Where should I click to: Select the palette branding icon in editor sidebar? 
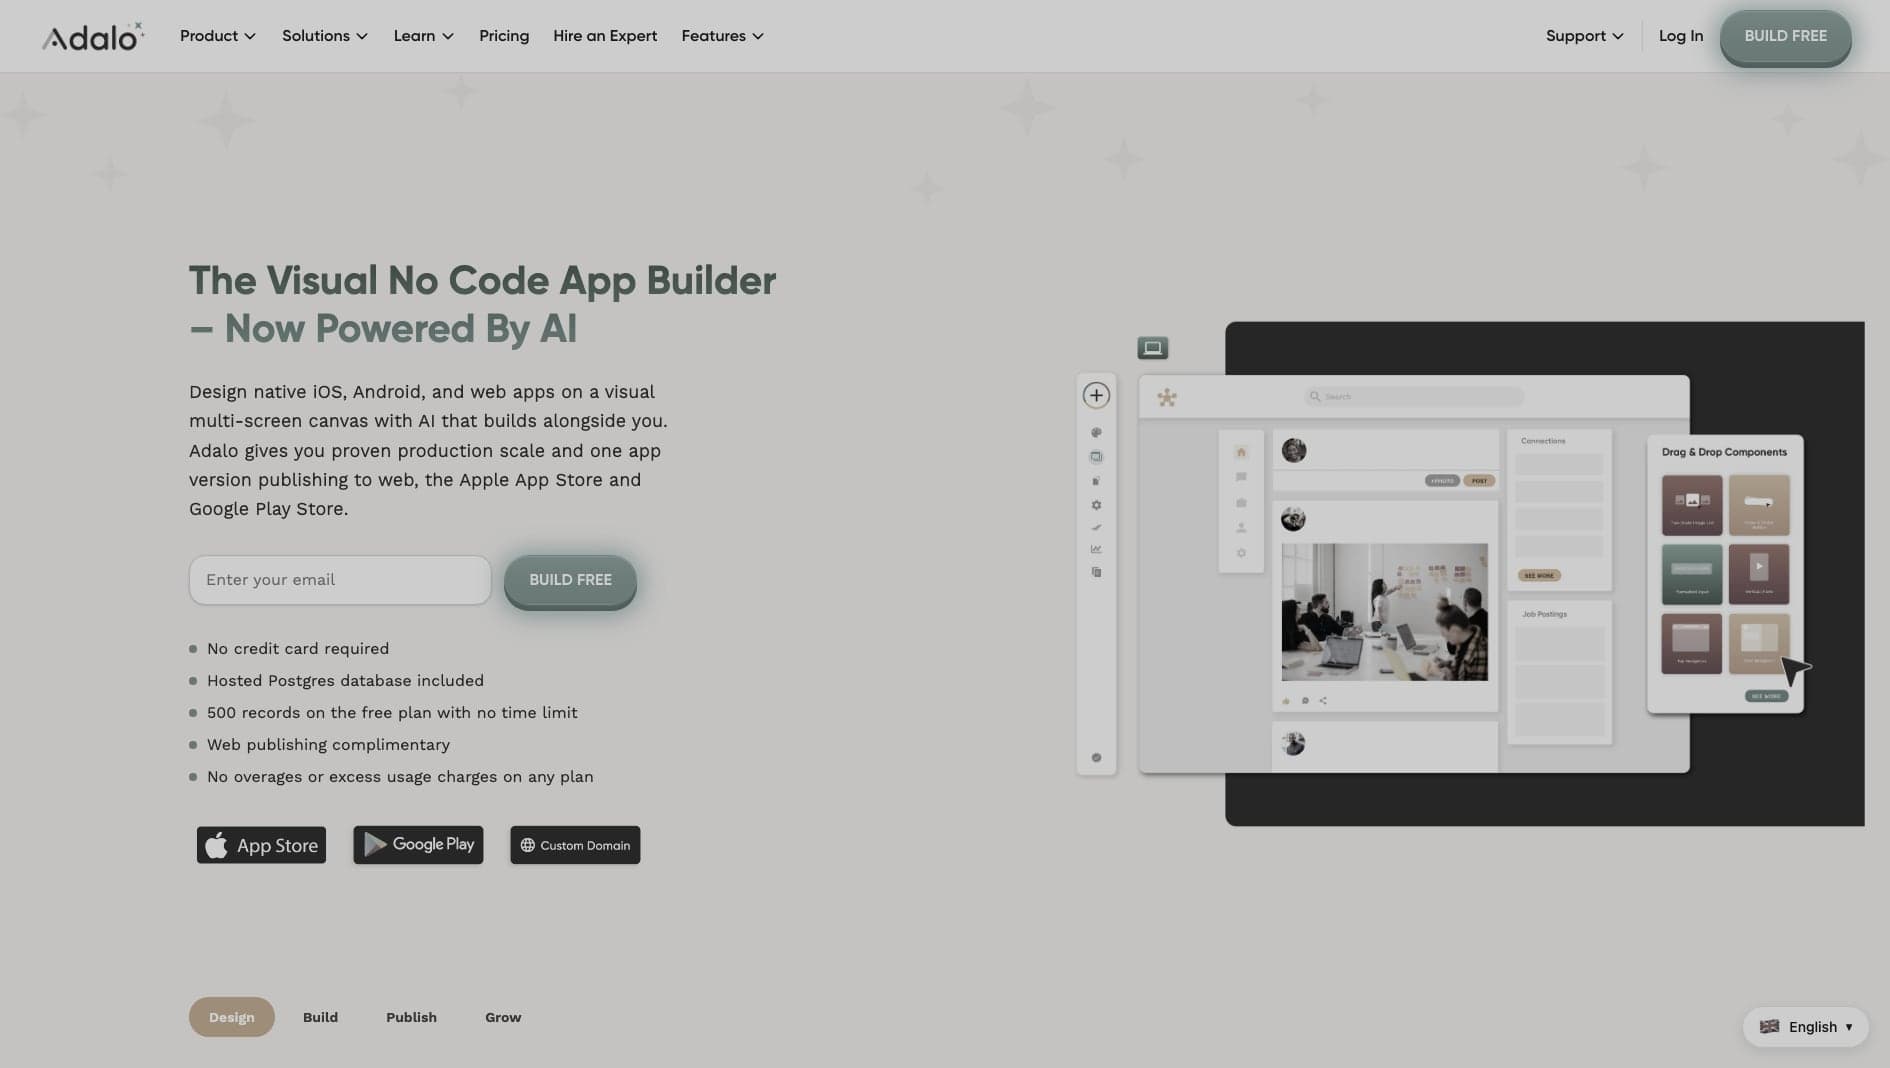(1096, 433)
